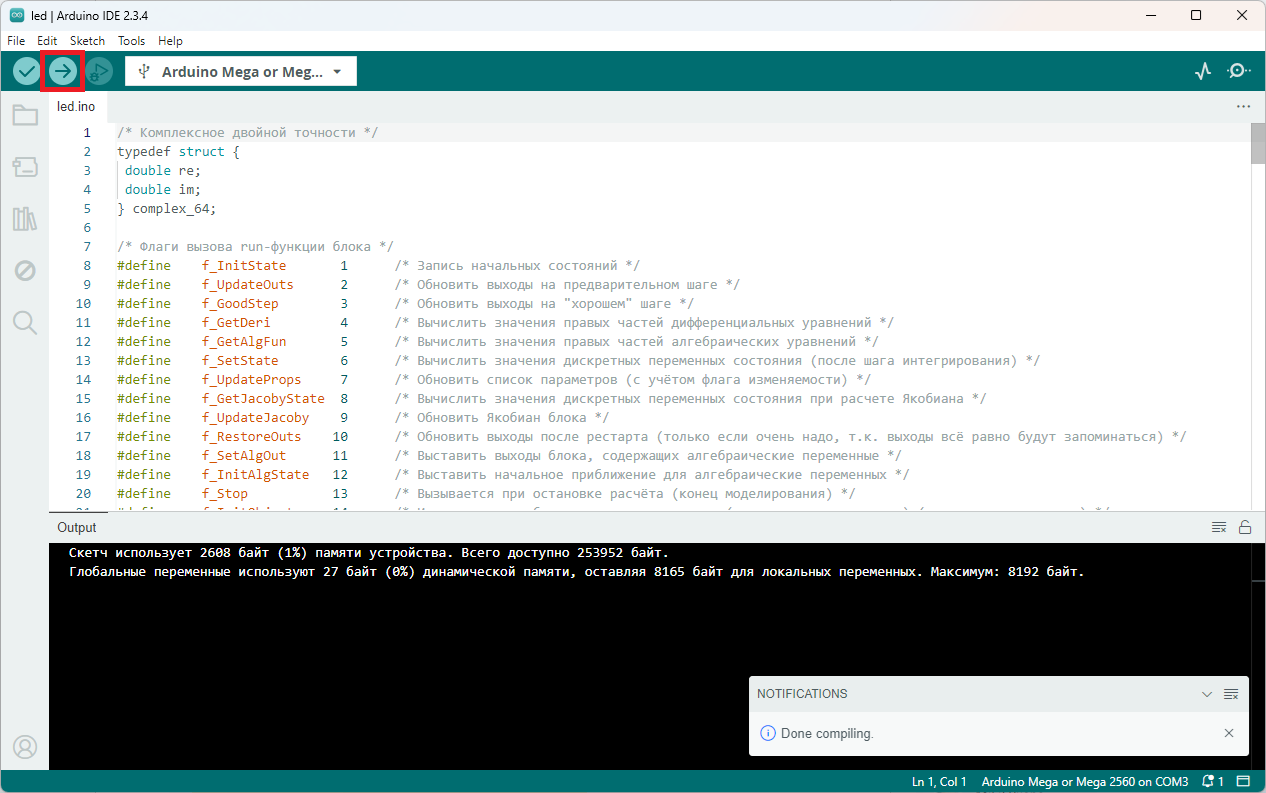Screen dimensions: 1266x793
Task: Open the Library Manager sidebar panel
Action: [x=25, y=219]
